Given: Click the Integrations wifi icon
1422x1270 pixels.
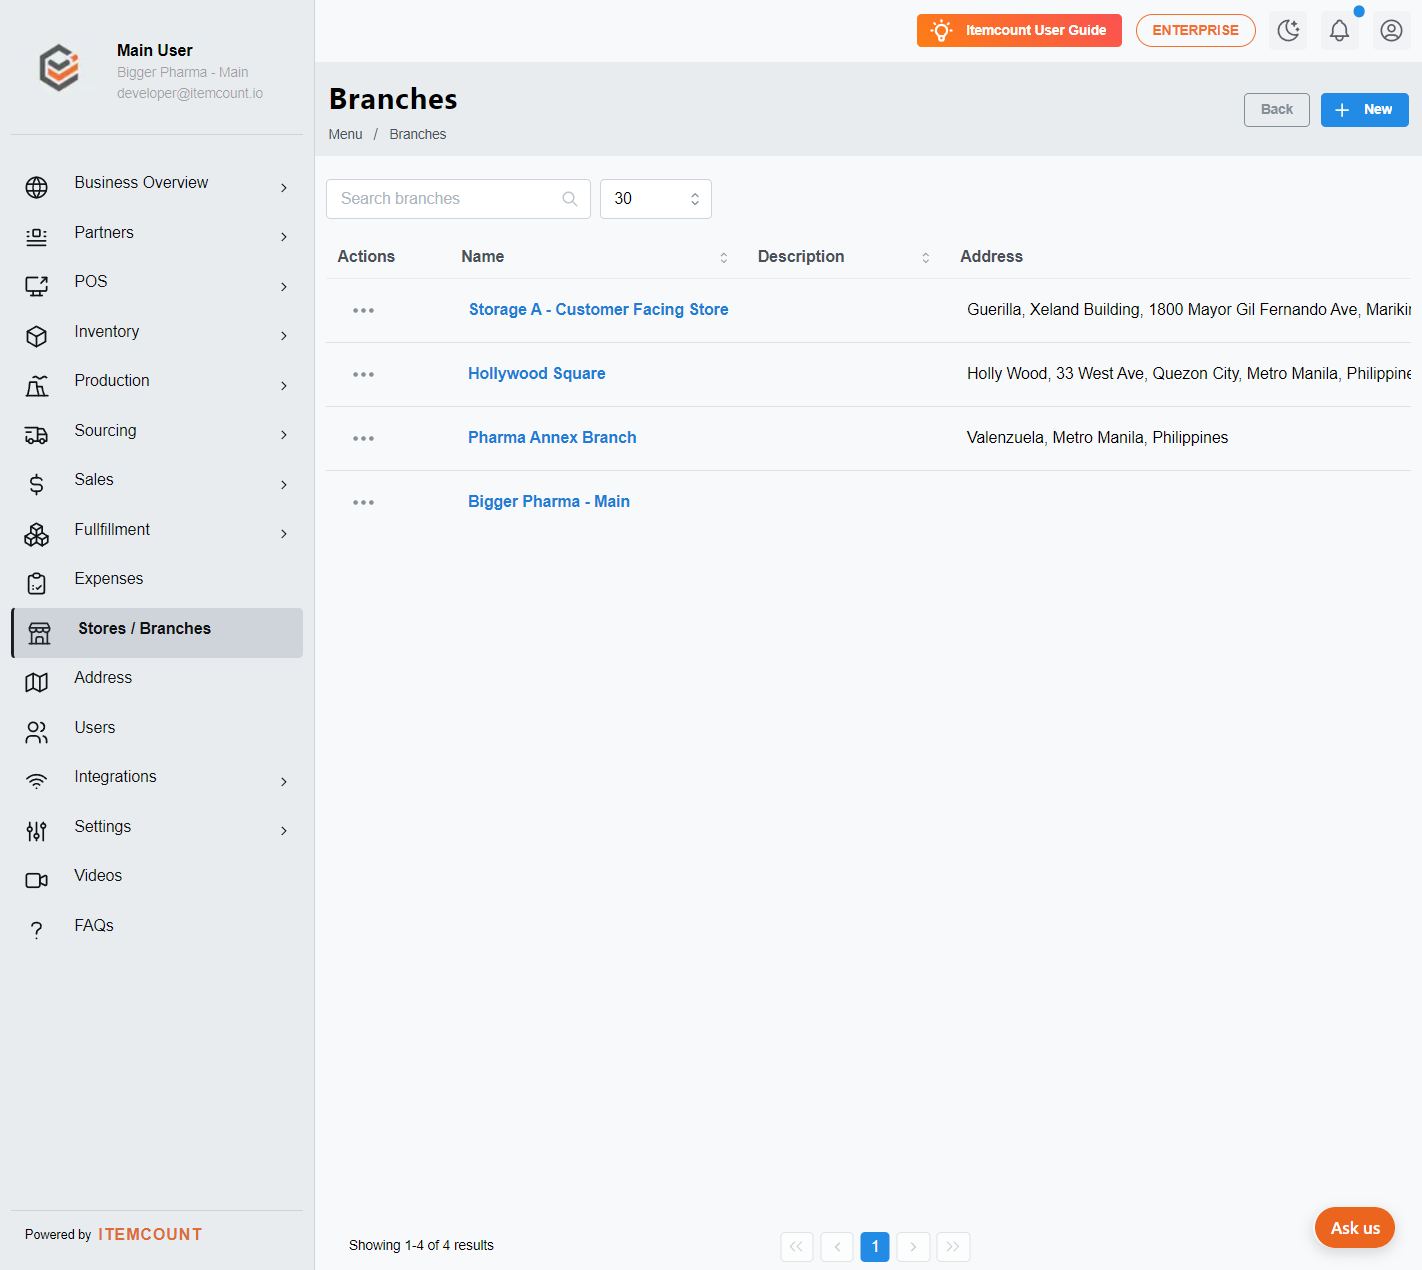Looking at the screenshot, I should point(37,781).
